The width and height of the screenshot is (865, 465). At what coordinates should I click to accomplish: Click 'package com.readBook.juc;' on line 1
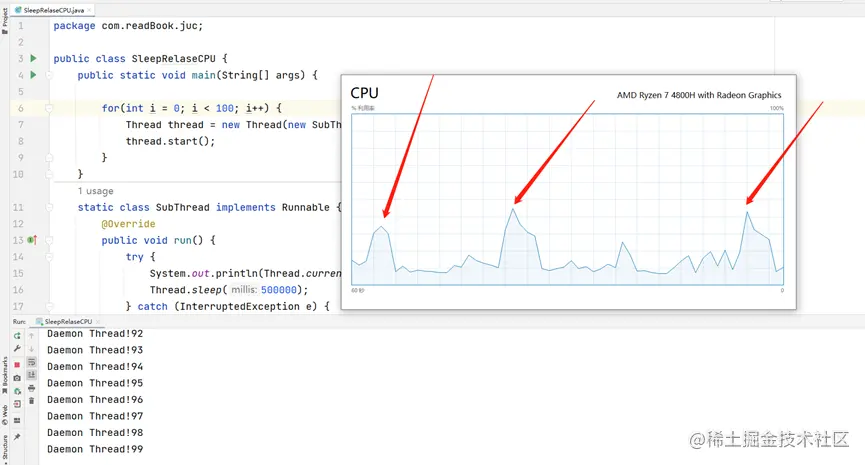(128, 26)
